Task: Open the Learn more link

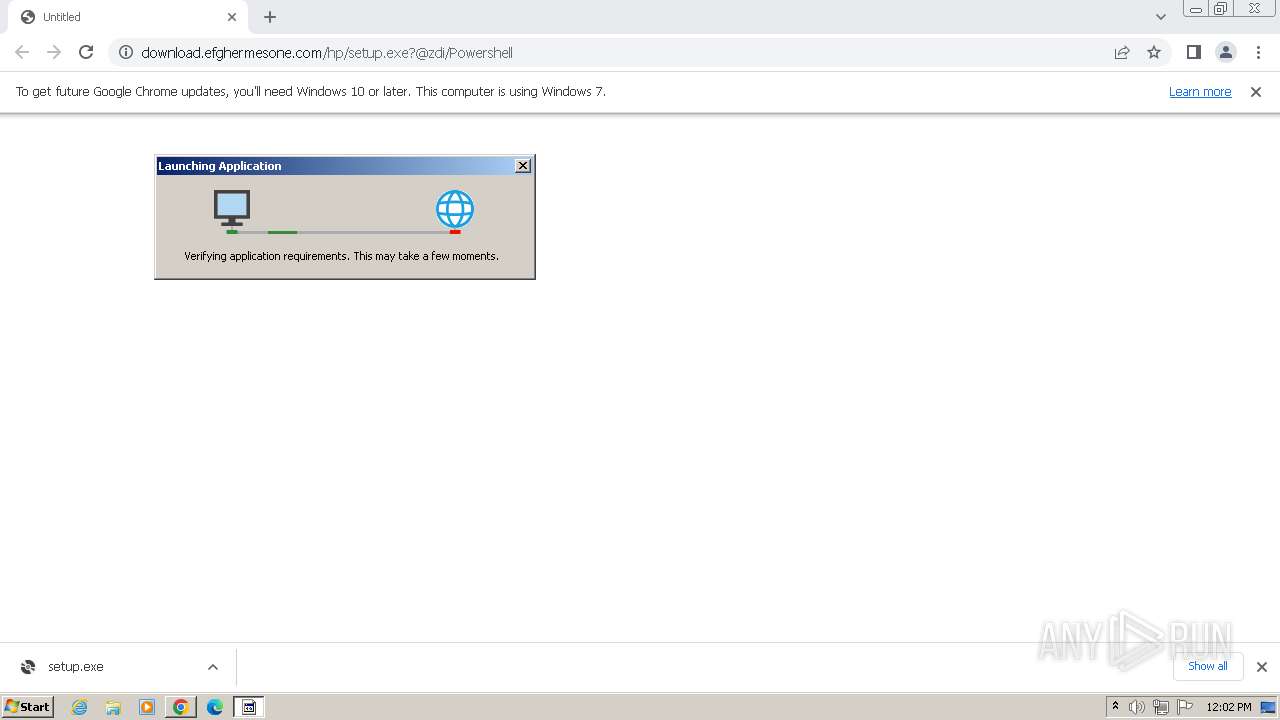Action: (1200, 91)
